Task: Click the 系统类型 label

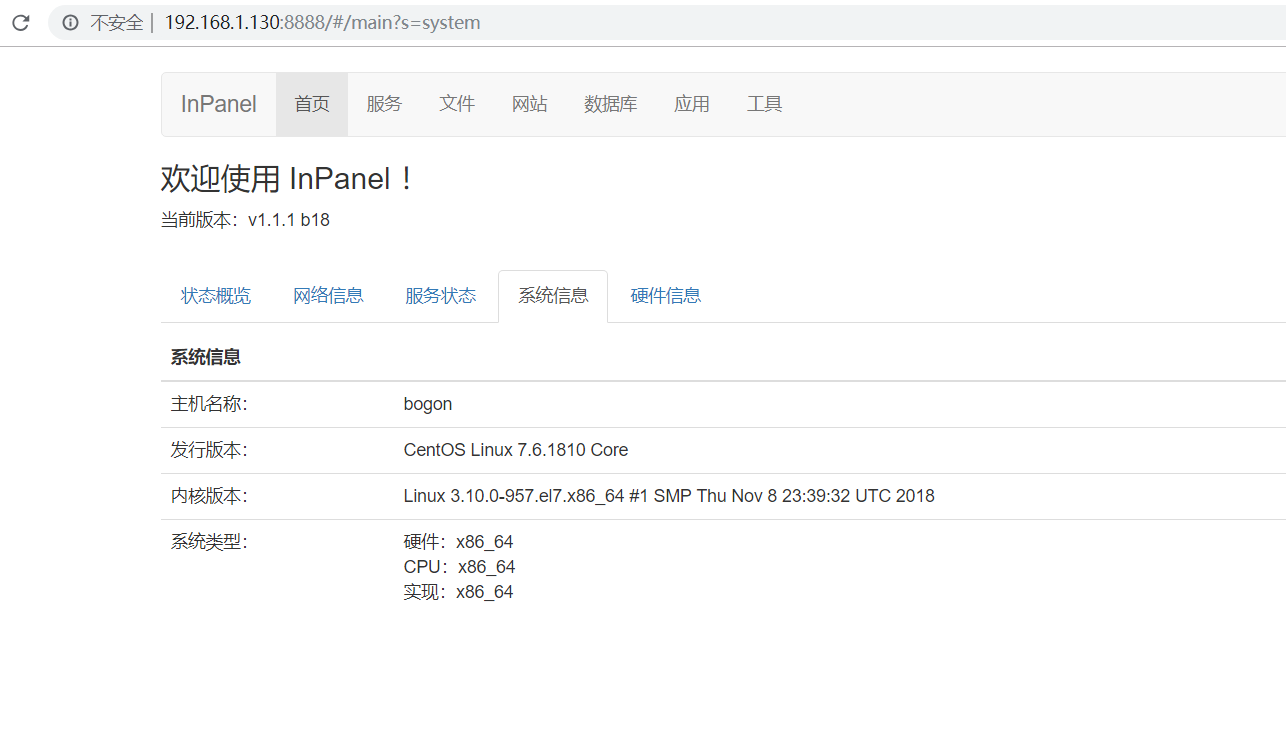Action: [209, 542]
